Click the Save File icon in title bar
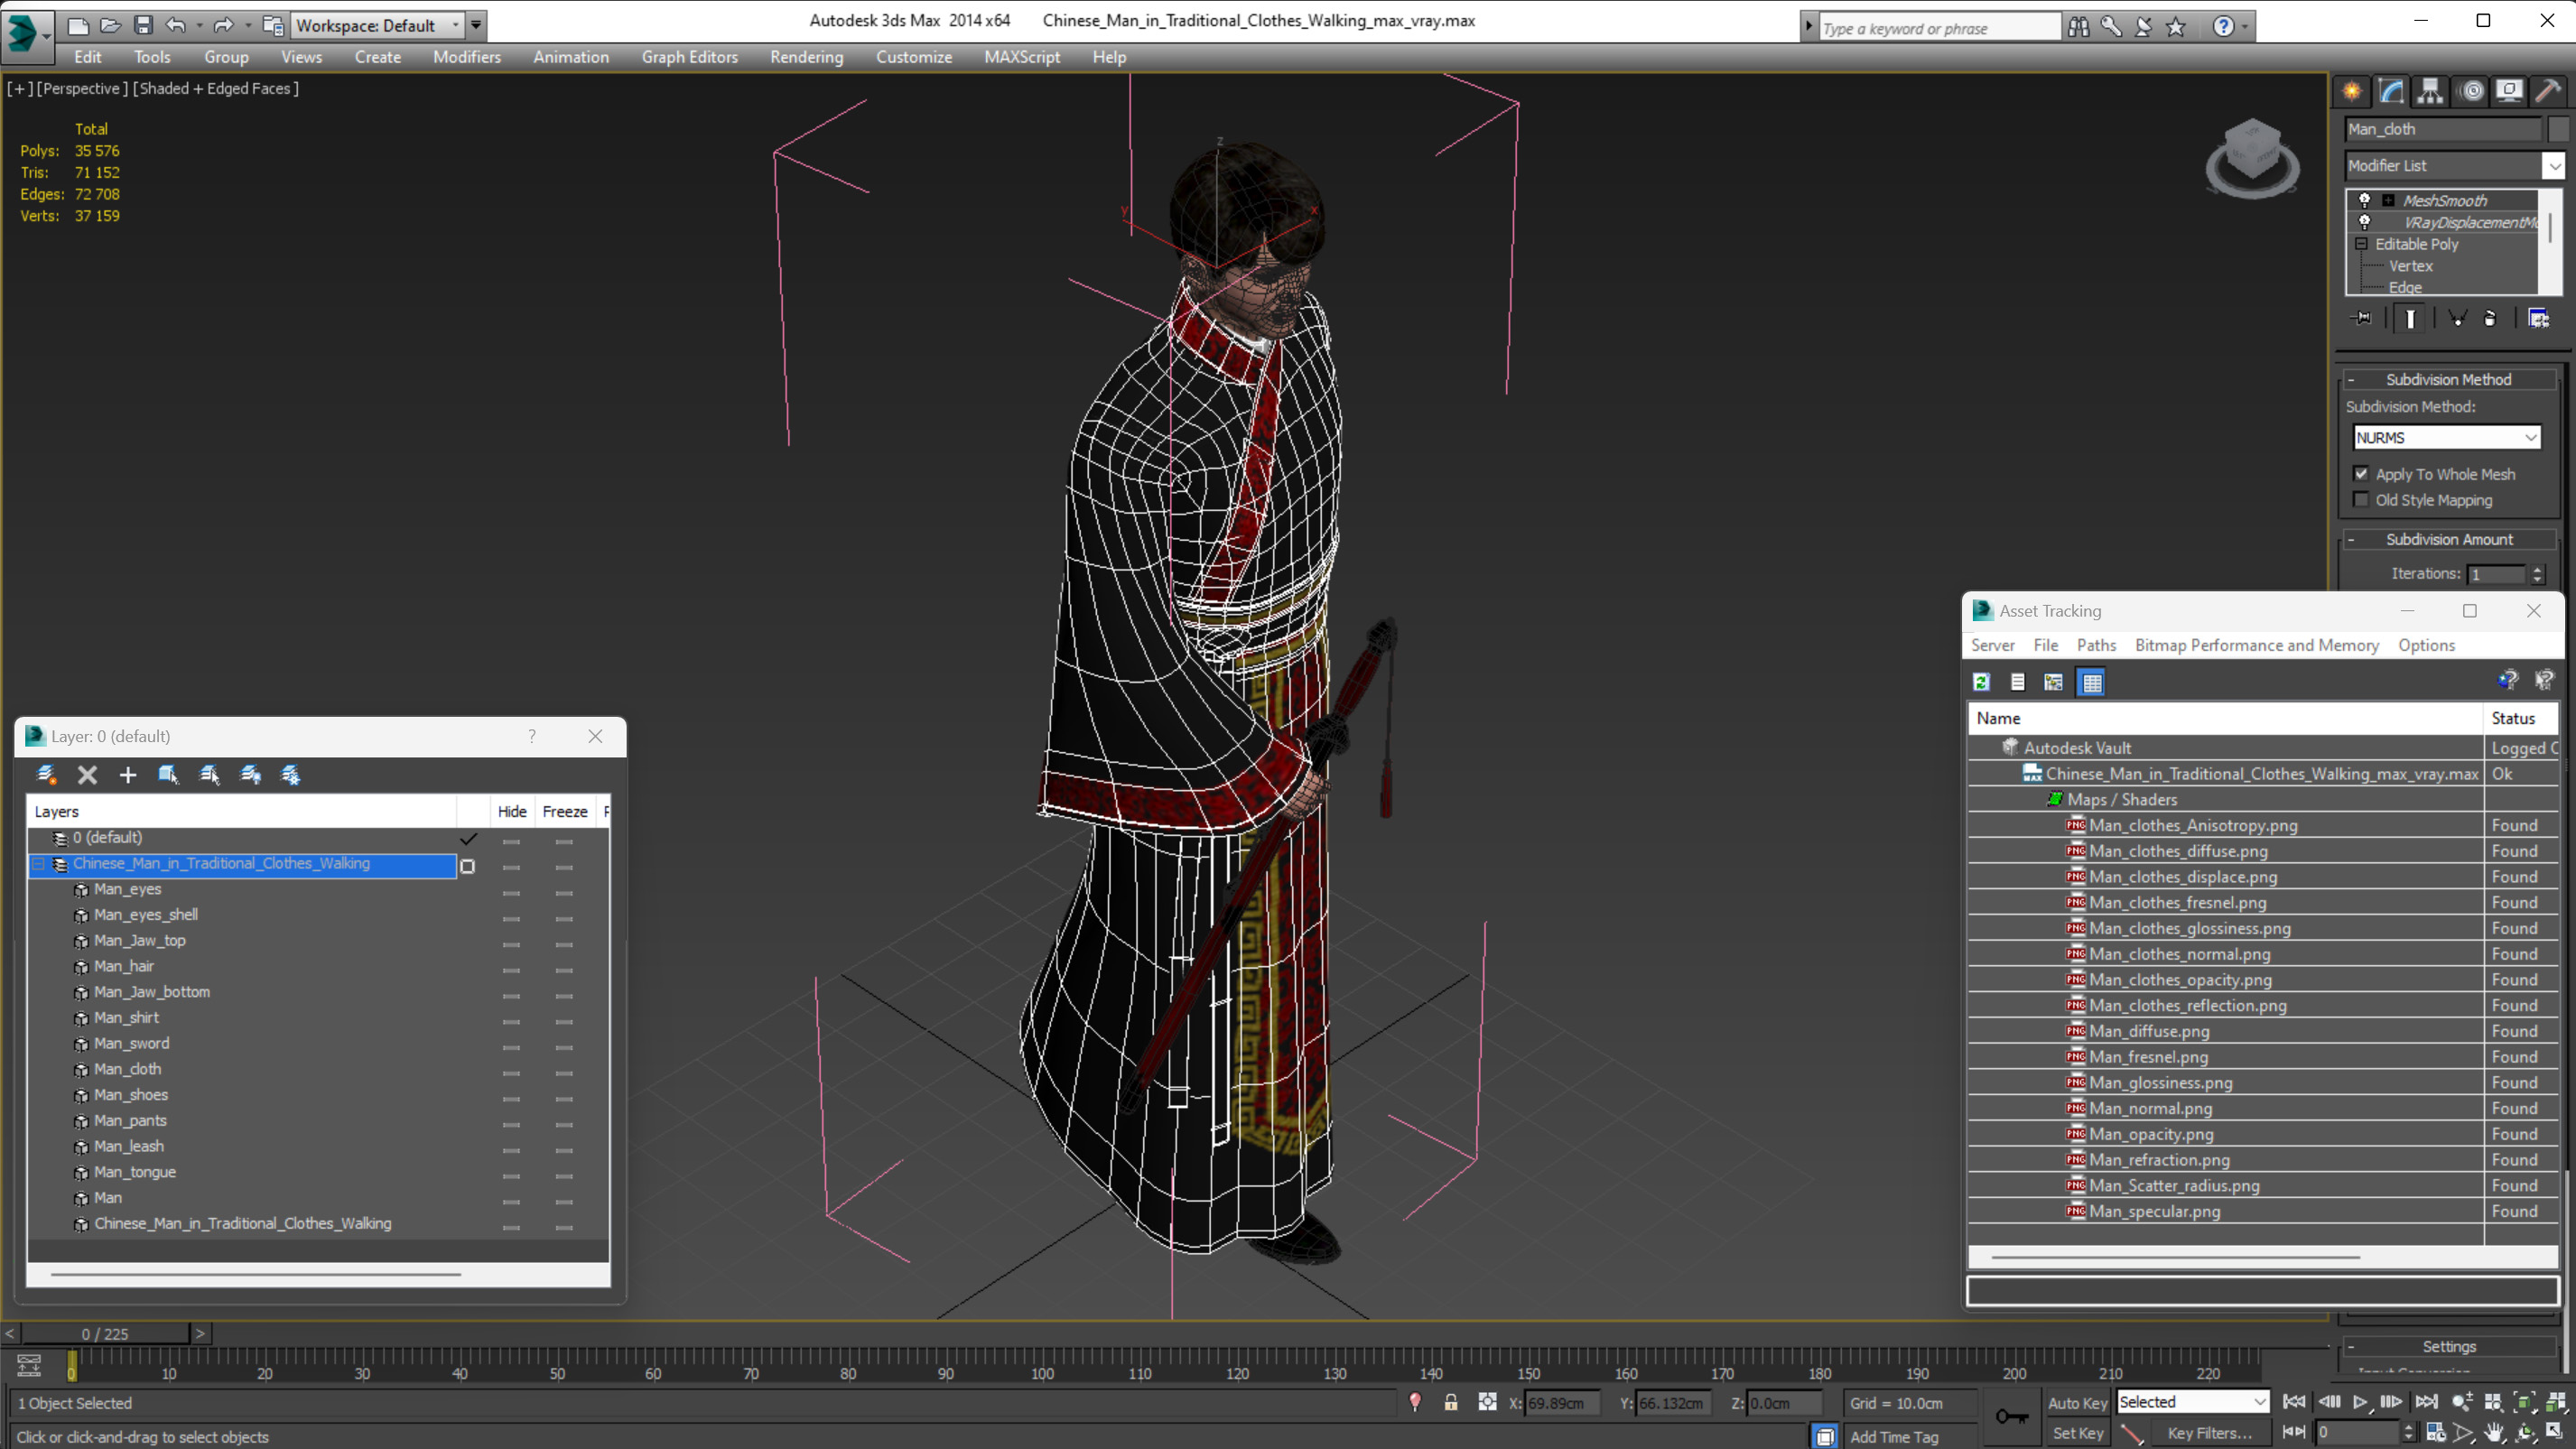The image size is (2576, 1449). [143, 25]
